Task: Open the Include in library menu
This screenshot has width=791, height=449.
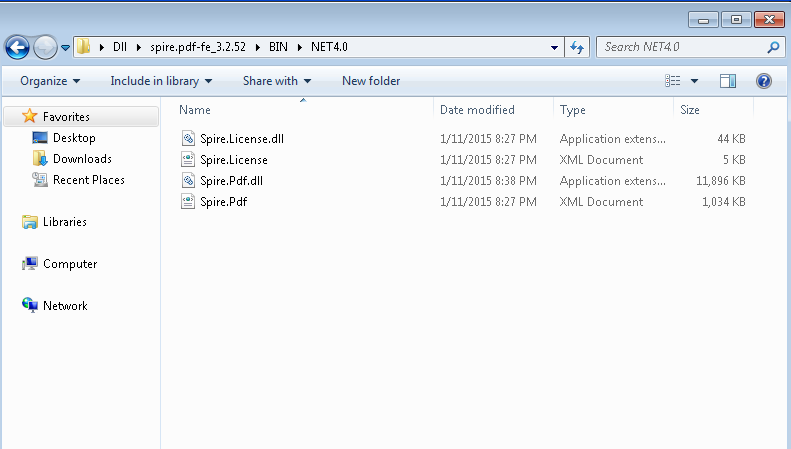Action: 161,81
